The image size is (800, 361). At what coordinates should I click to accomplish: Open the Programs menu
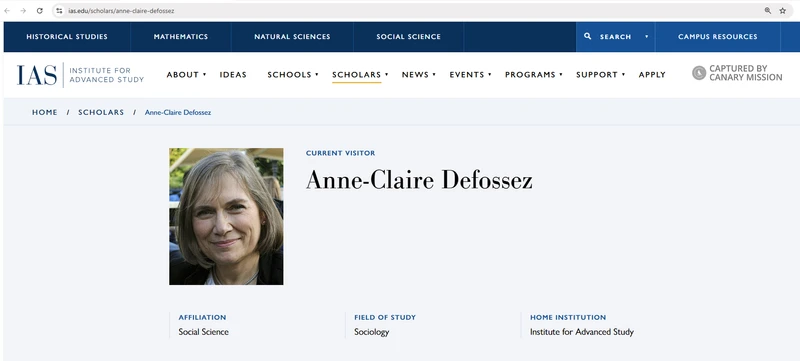click(x=530, y=74)
